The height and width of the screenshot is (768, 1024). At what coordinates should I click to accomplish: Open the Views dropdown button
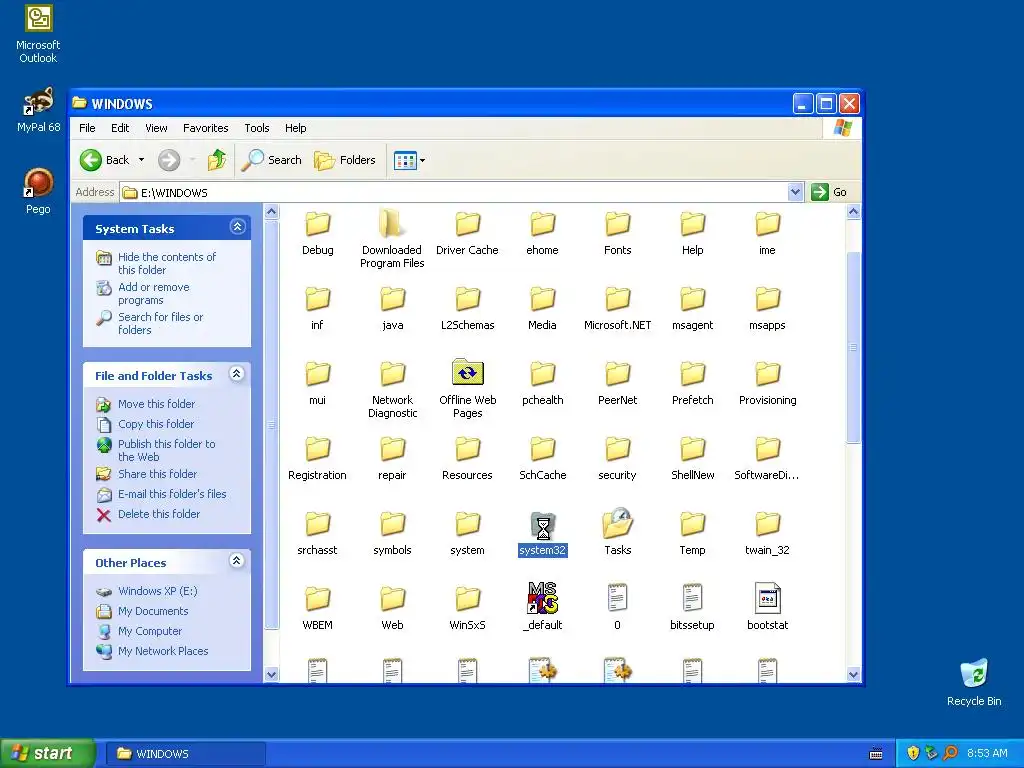(409, 160)
